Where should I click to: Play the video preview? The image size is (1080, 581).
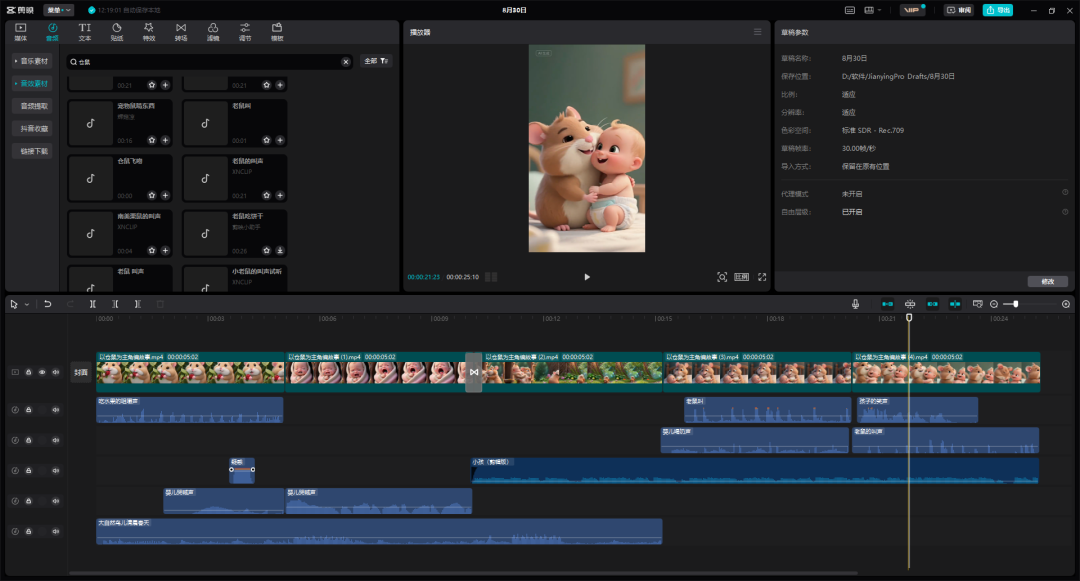coord(587,277)
